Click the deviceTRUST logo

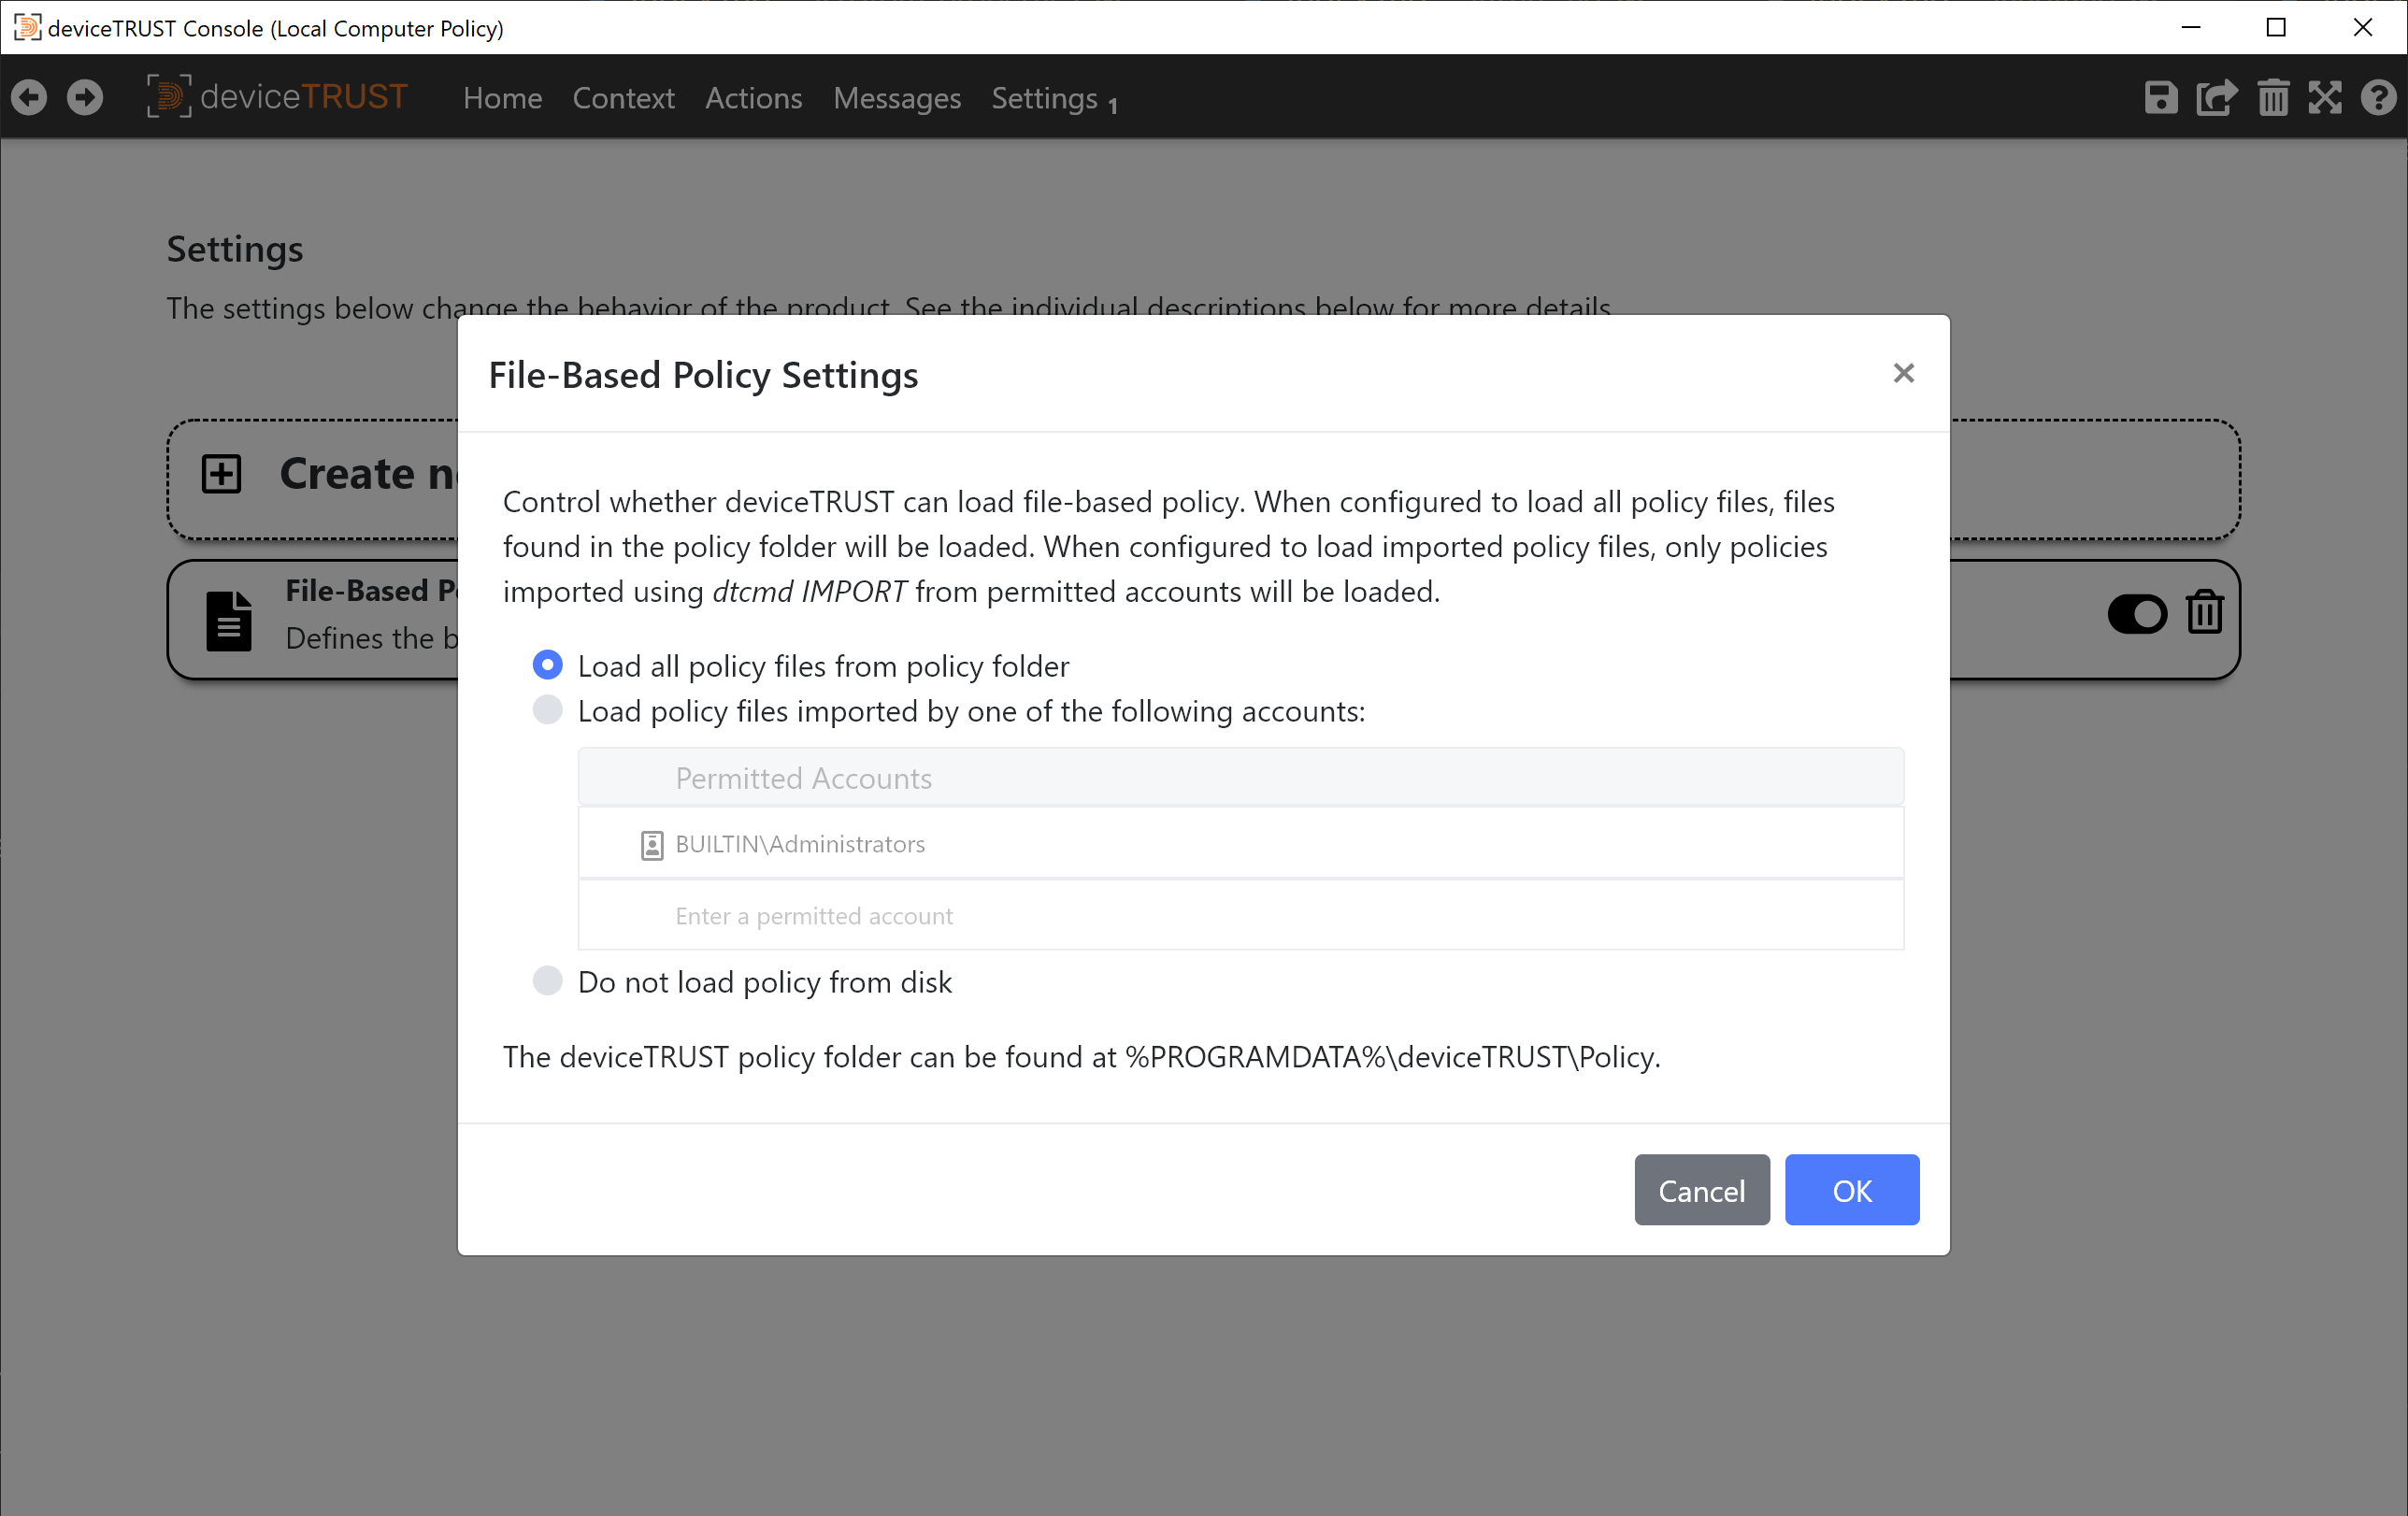tap(276, 96)
